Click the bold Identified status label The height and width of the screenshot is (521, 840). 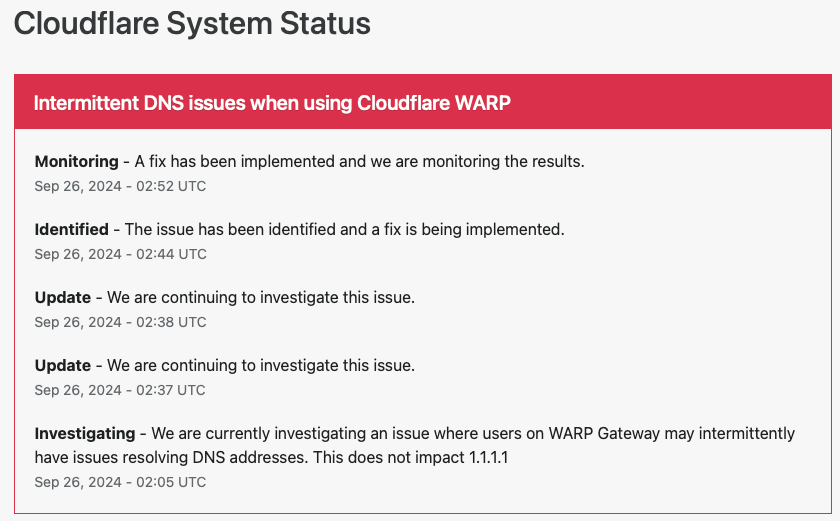click(71, 229)
